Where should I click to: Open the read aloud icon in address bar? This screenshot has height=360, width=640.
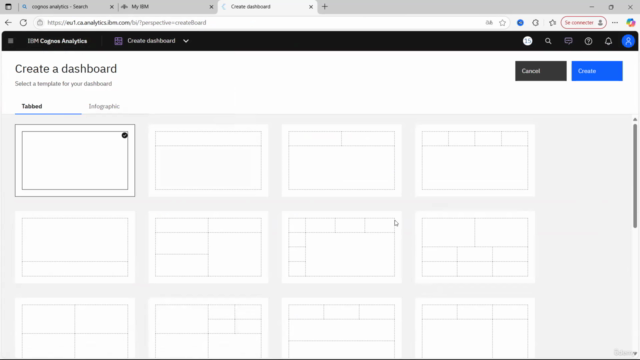click(489, 22)
